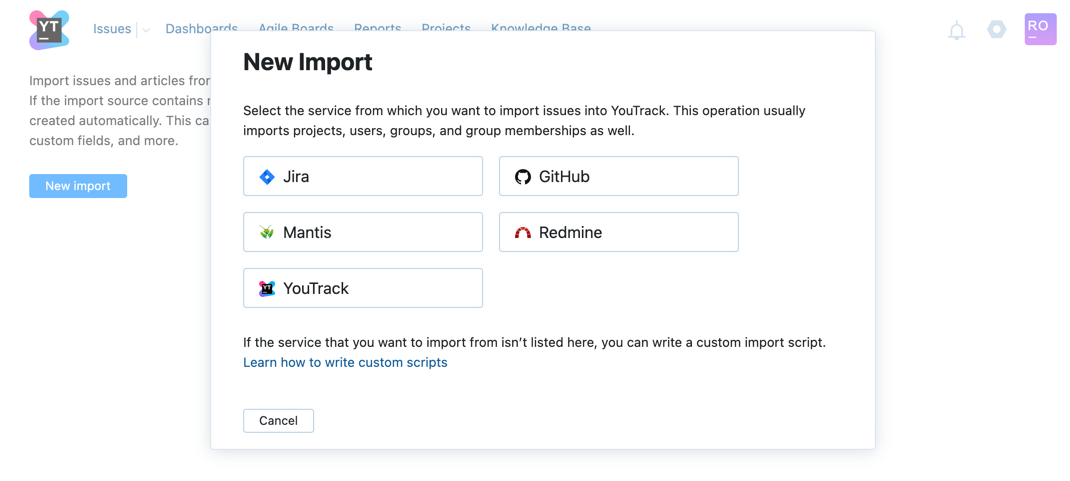Screen dimensions: 1070x481
Task: Open the Issues menu item
Action: click(x=112, y=29)
